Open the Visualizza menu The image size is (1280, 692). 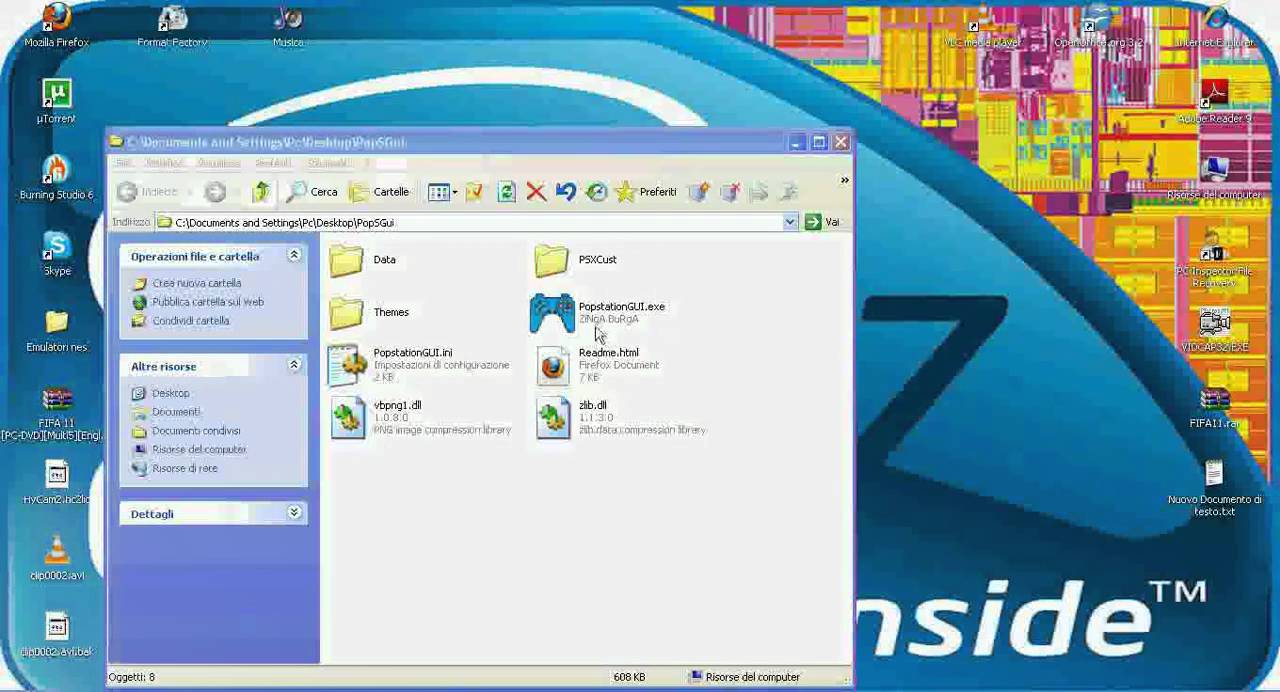[219, 163]
